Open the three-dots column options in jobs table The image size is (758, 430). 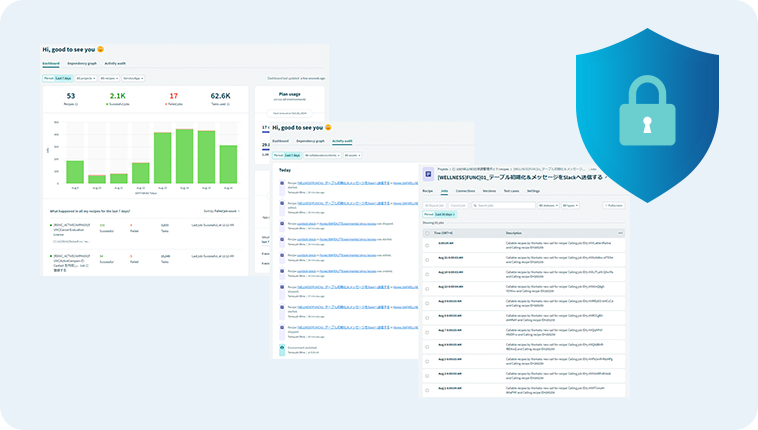tap(620, 233)
